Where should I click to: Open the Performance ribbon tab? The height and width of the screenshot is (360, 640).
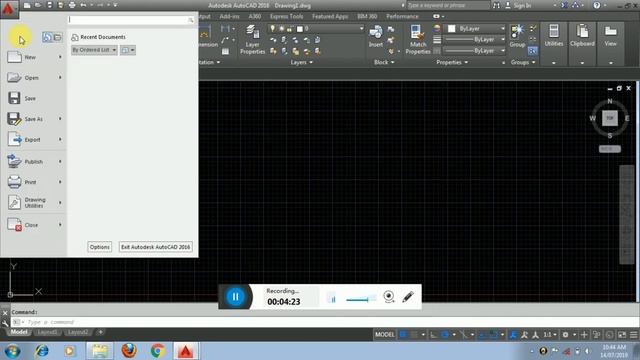(402, 16)
